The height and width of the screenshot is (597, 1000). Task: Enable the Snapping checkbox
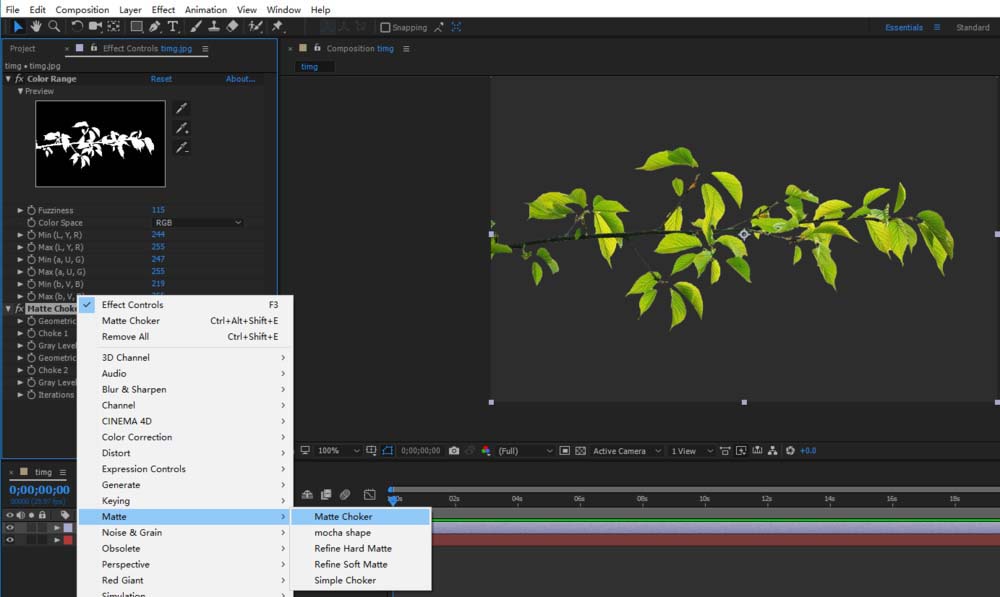click(386, 28)
